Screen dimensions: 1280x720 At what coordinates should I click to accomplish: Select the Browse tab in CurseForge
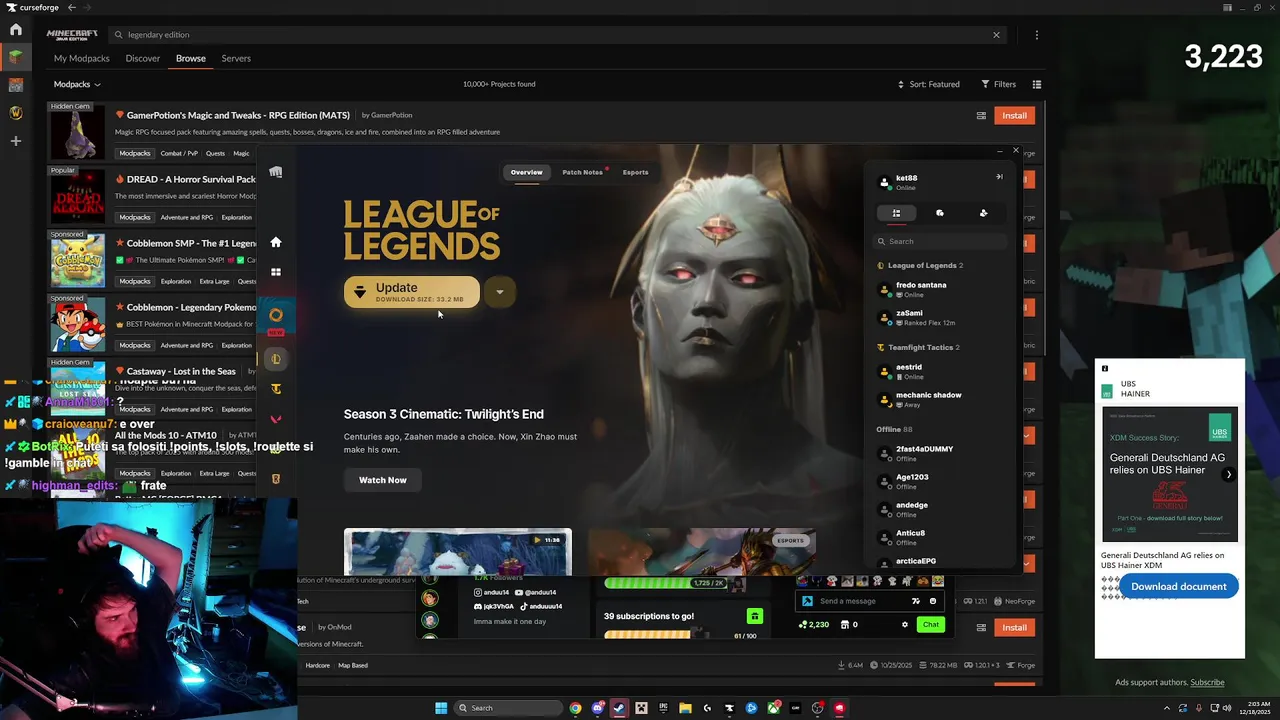pyautogui.click(x=191, y=59)
